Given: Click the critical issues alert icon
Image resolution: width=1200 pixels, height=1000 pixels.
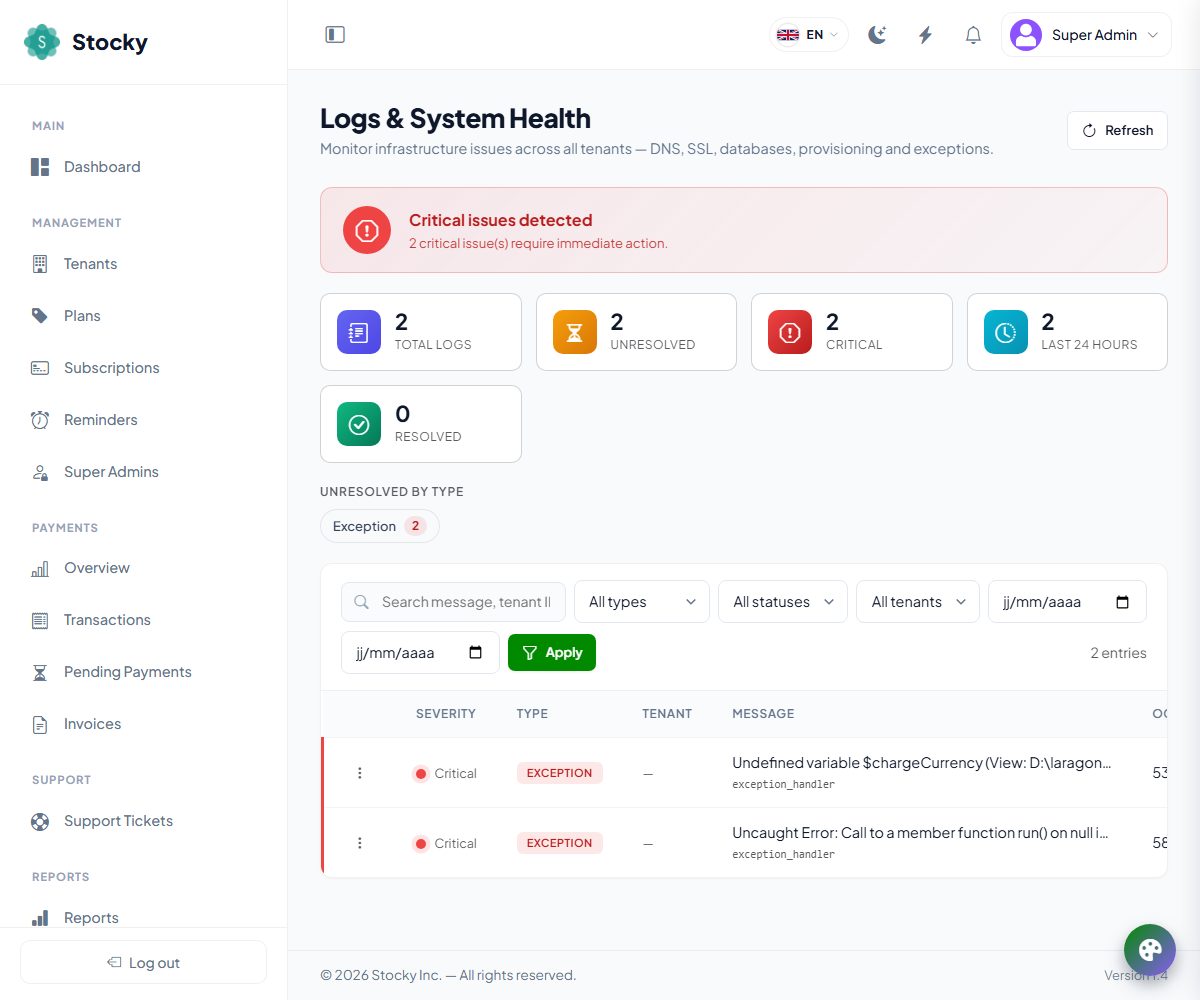Looking at the screenshot, I should [367, 230].
